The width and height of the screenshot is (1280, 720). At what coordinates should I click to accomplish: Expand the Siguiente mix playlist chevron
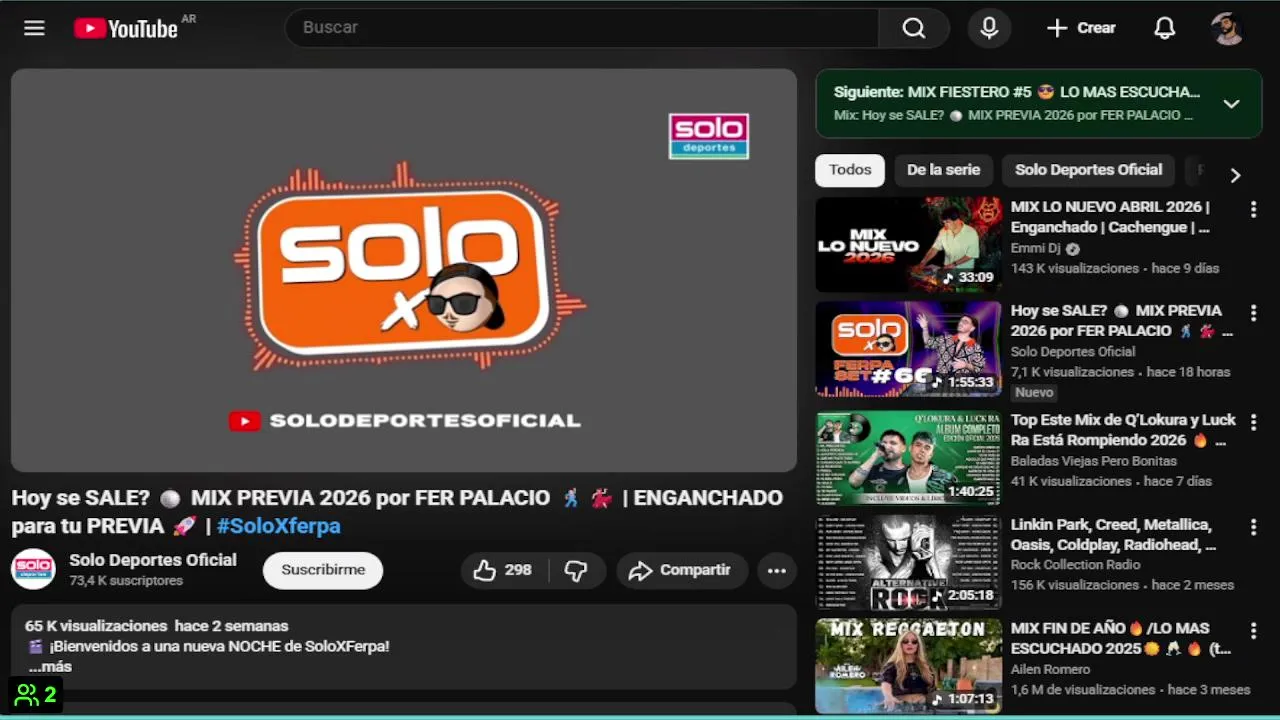point(1231,103)
